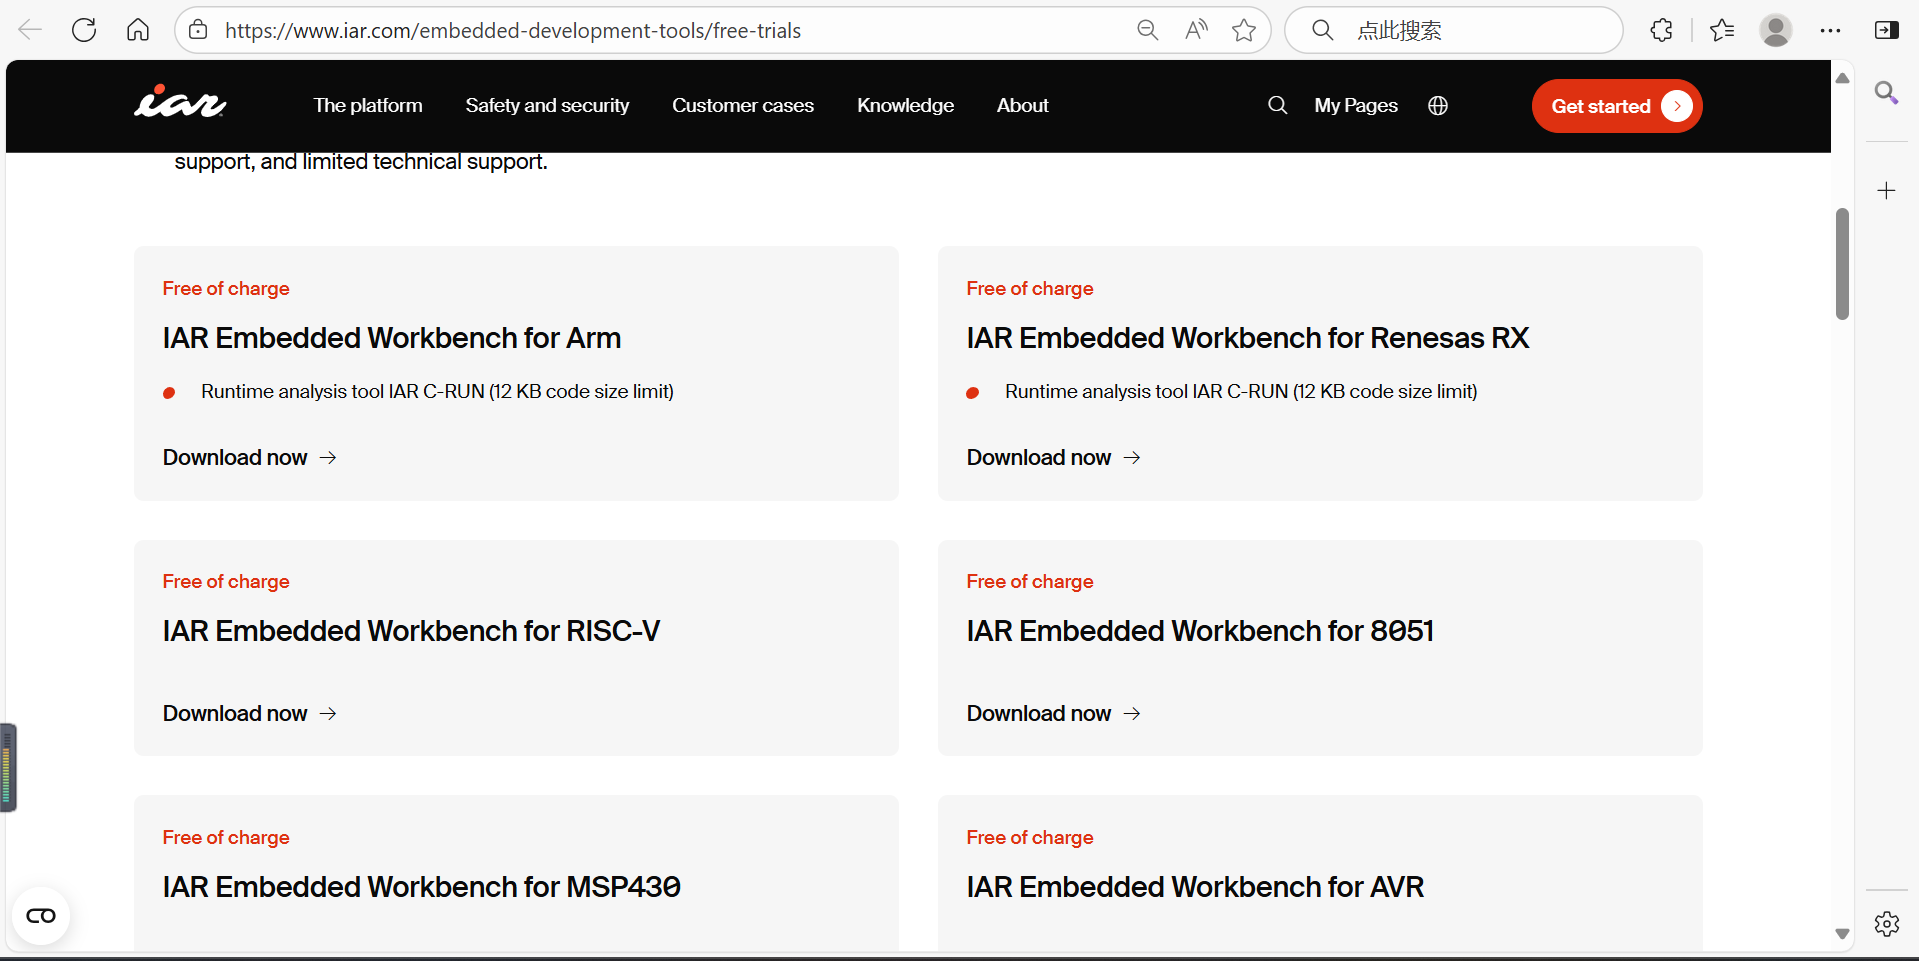
Task: Open browser settings and more menu
Action: click(1830, 30)
